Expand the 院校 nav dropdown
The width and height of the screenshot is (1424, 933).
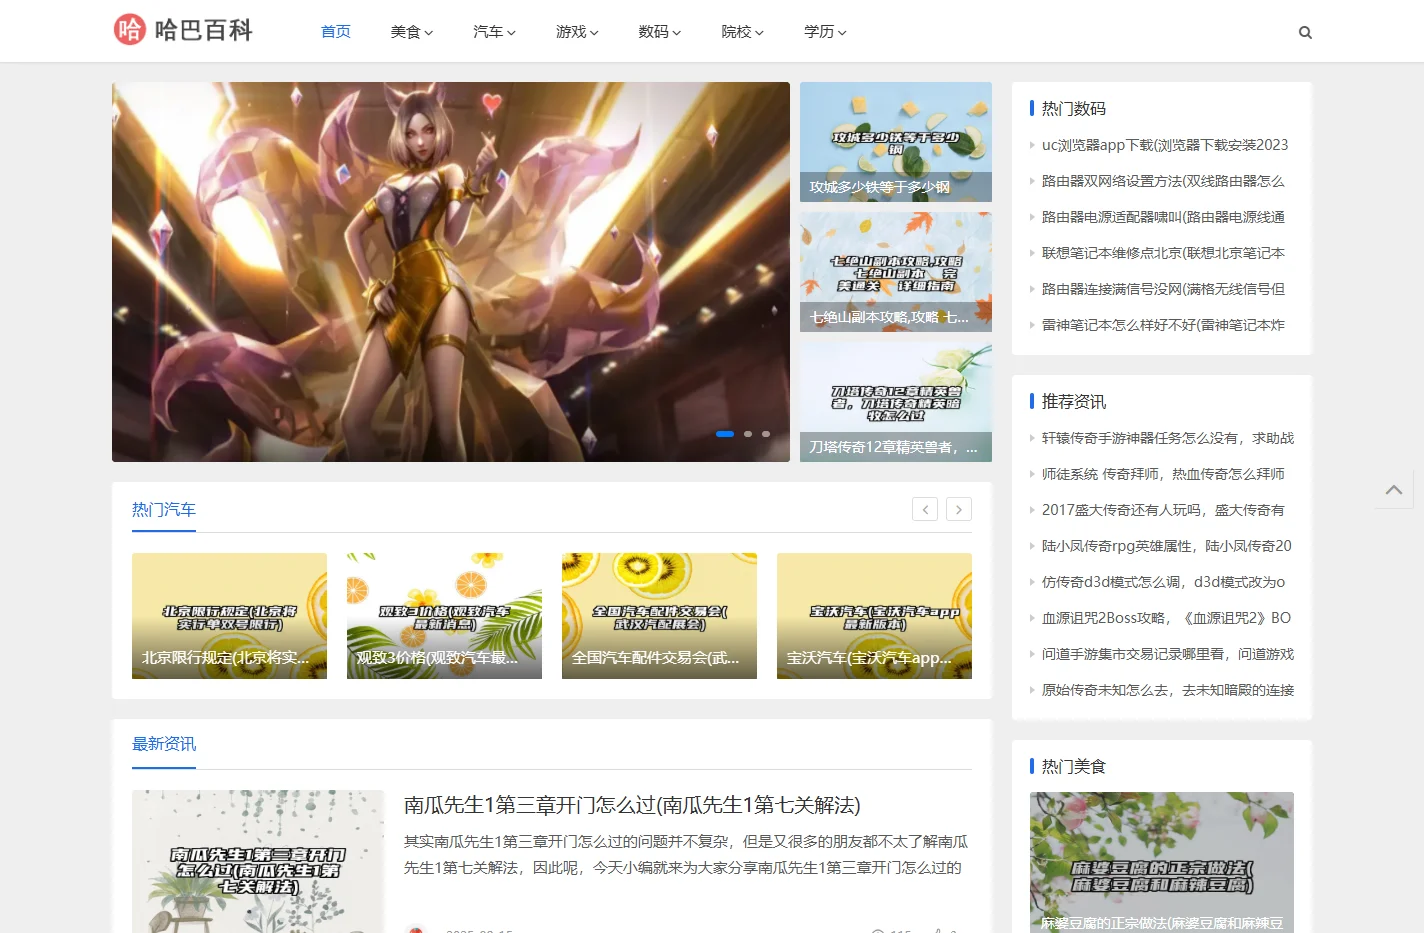tap(743, 31)
